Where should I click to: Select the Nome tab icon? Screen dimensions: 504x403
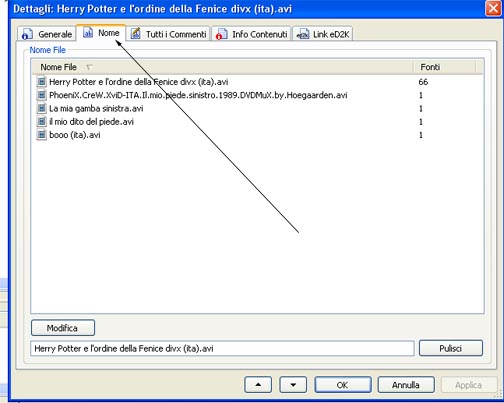88,33
